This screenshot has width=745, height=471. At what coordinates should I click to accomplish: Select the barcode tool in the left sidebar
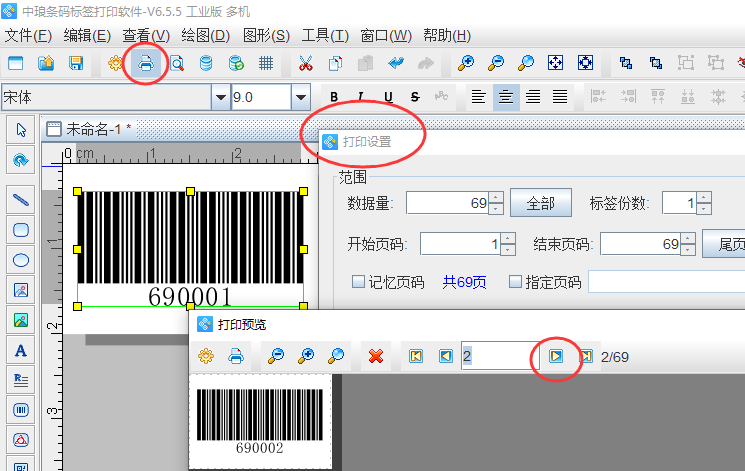20,409
